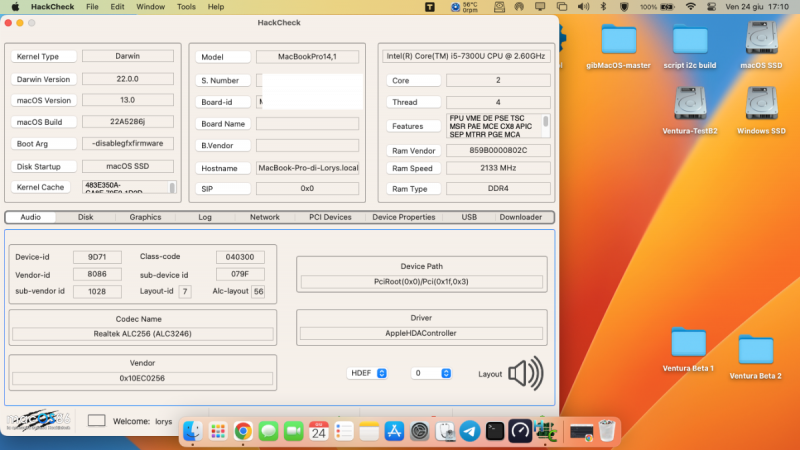
Task: Switch to the Disk tab
Action: click(85, 217)
